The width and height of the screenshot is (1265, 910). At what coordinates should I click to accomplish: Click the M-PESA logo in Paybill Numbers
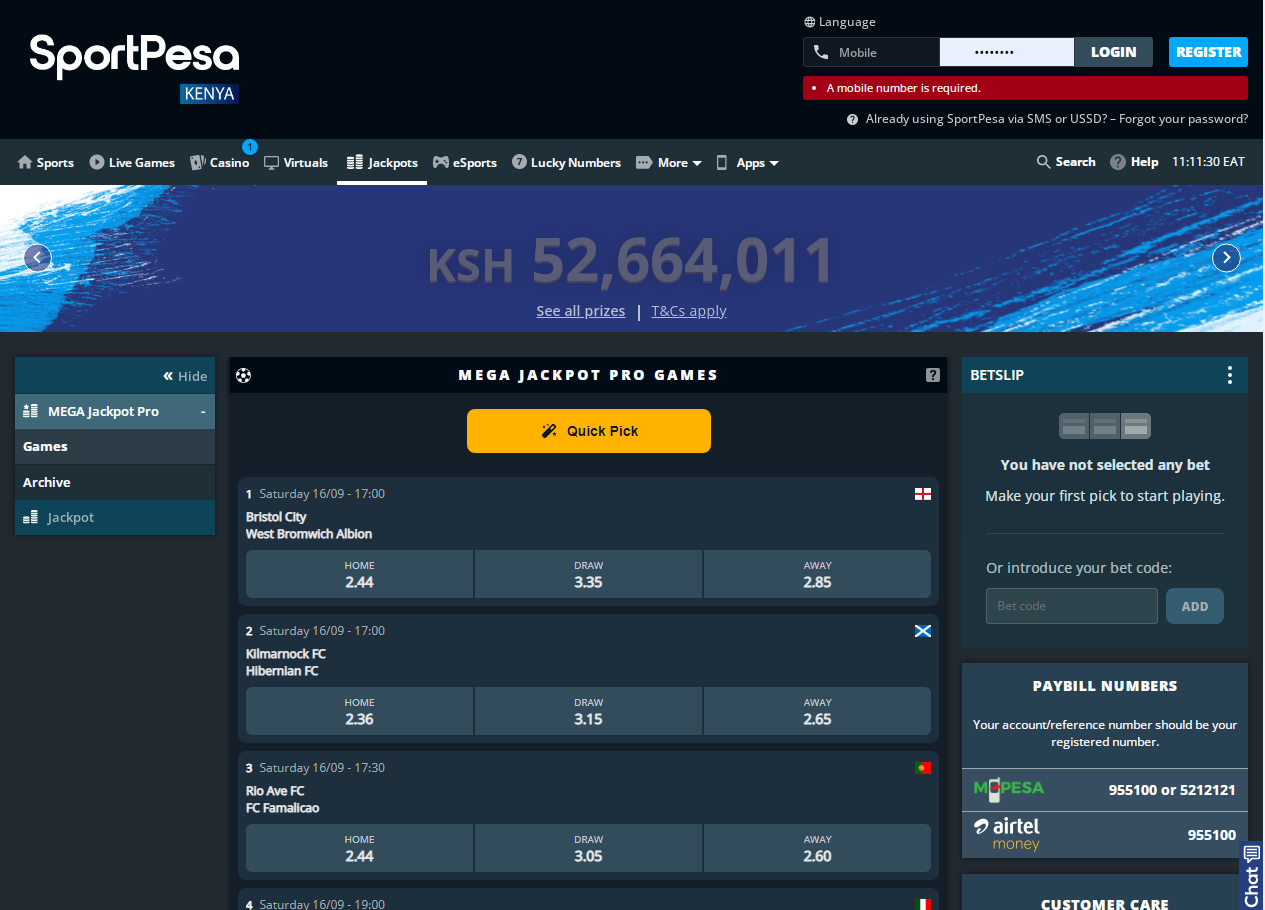click(1008, 789)
